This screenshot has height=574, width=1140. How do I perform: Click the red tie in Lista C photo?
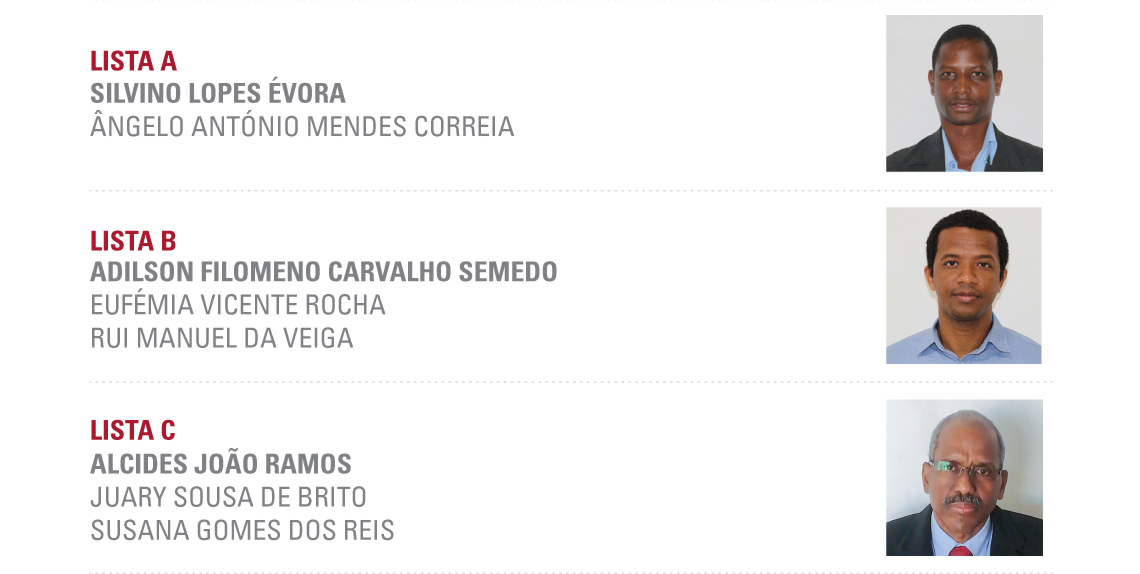[x=961, y=549]
